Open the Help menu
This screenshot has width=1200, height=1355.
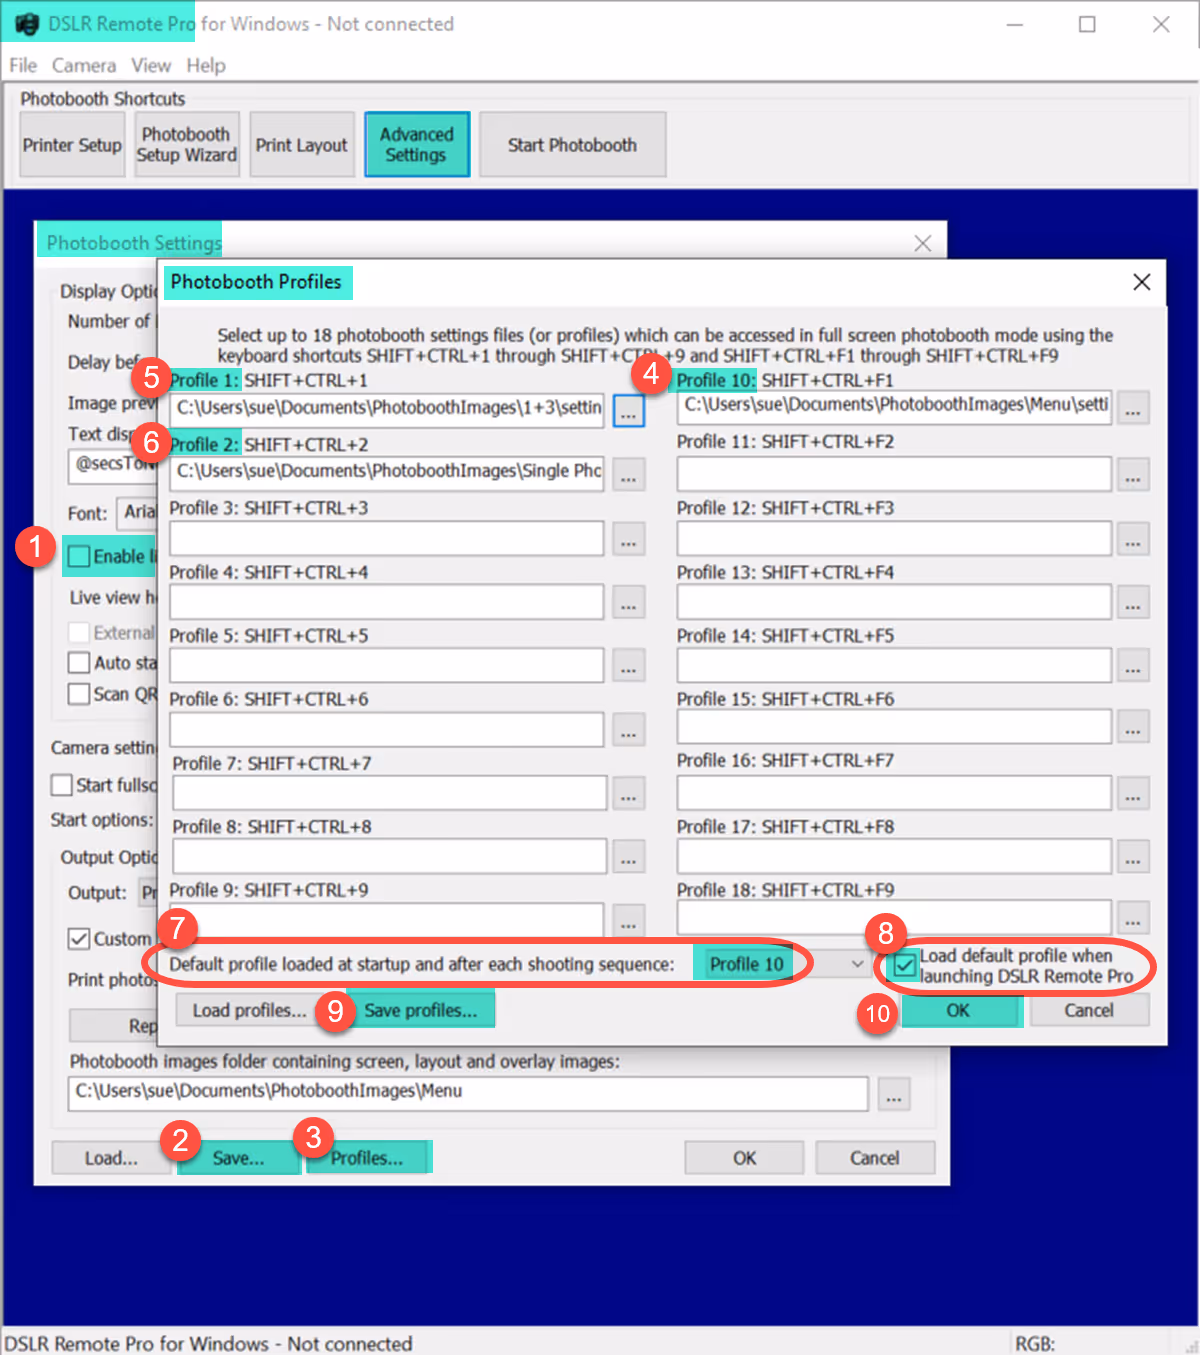coord(206,65)
